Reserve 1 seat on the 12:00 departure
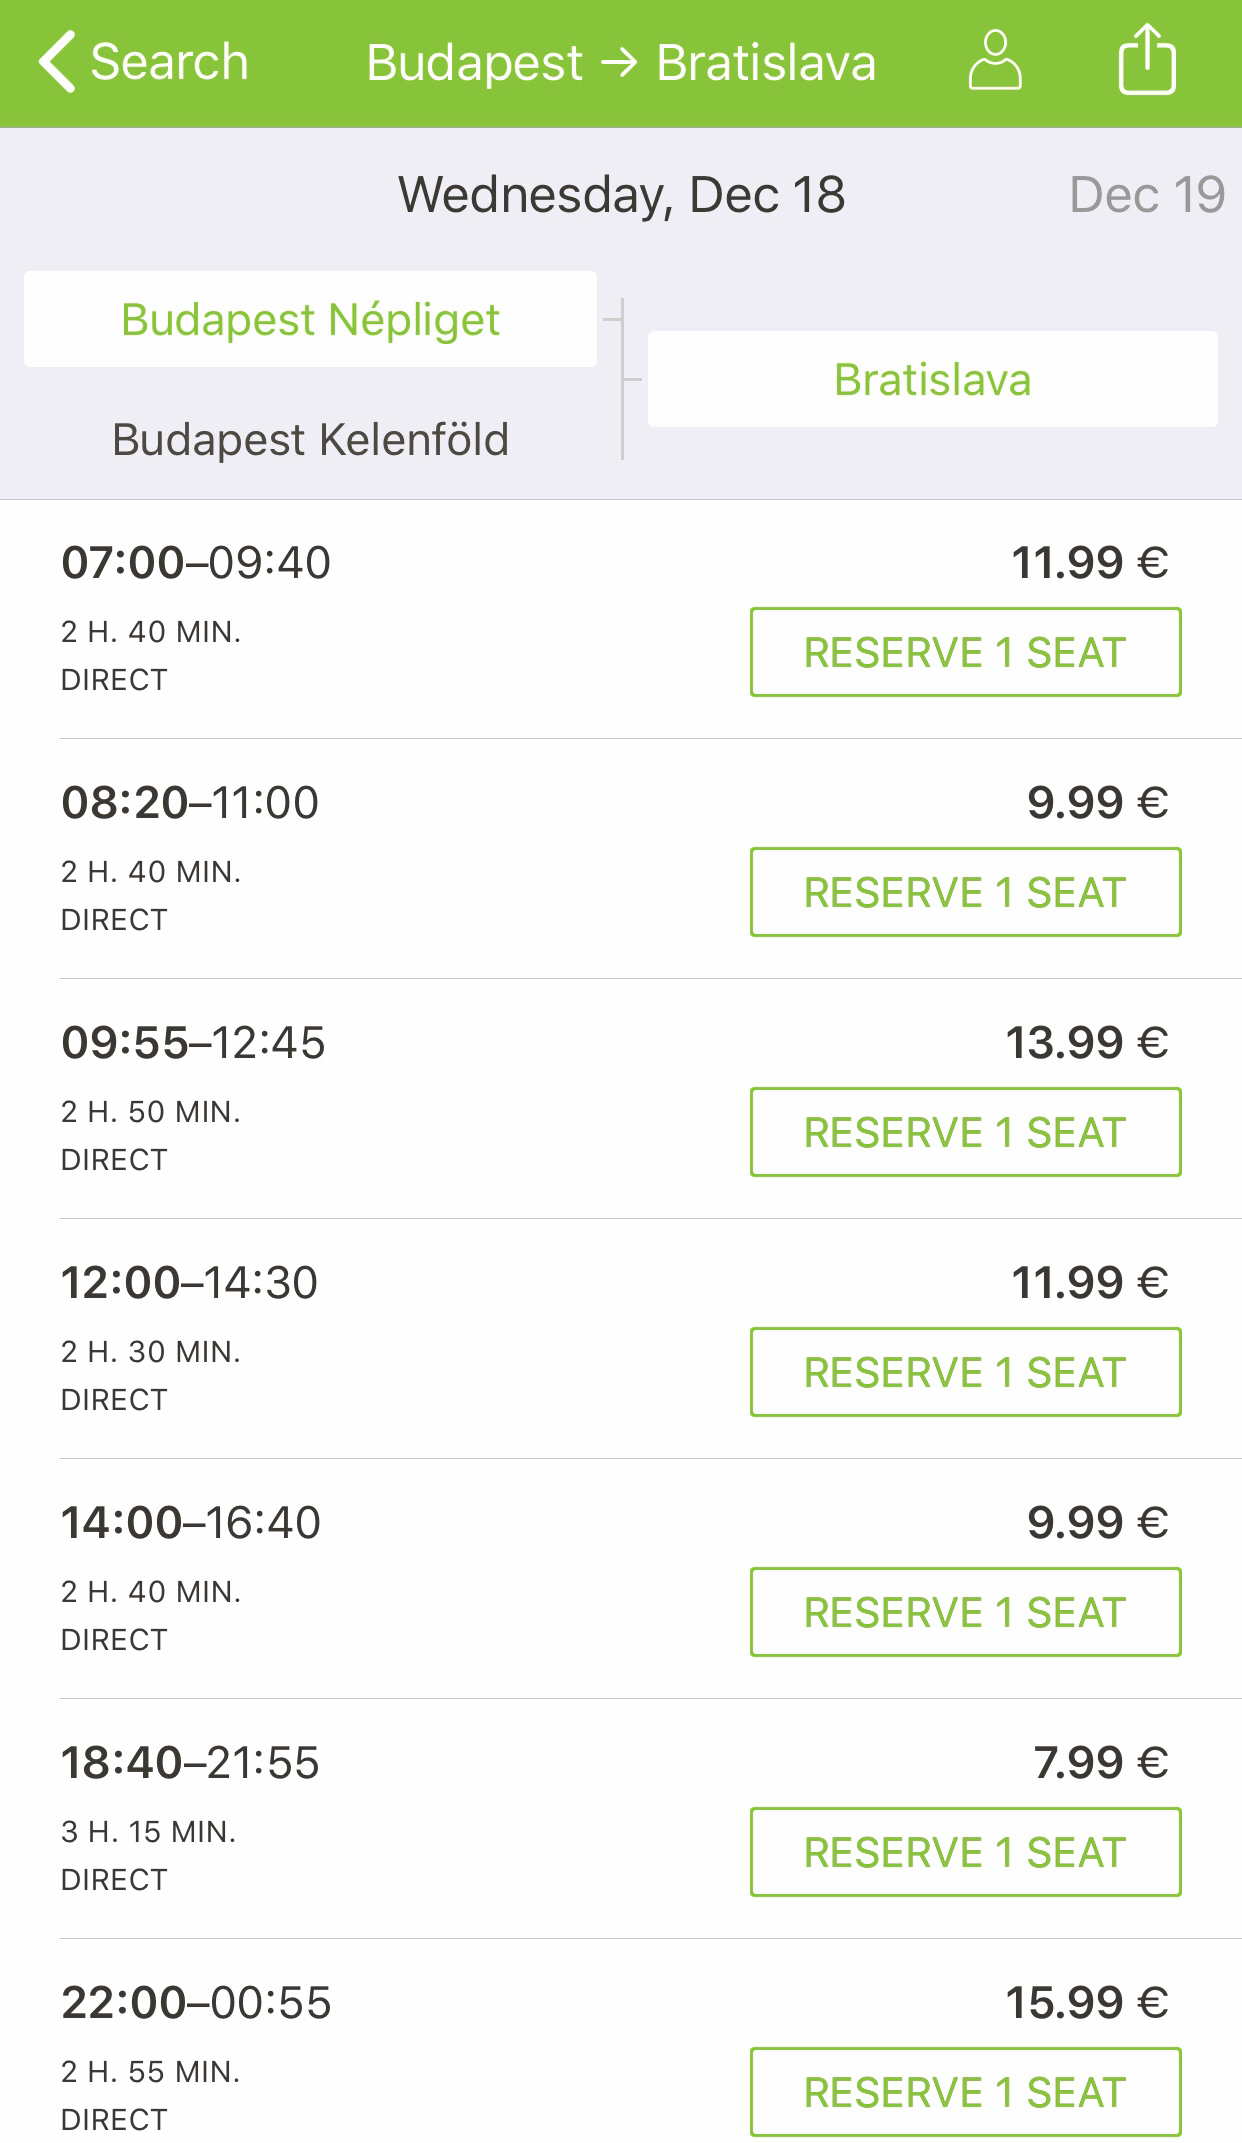 click(965, 1372)
